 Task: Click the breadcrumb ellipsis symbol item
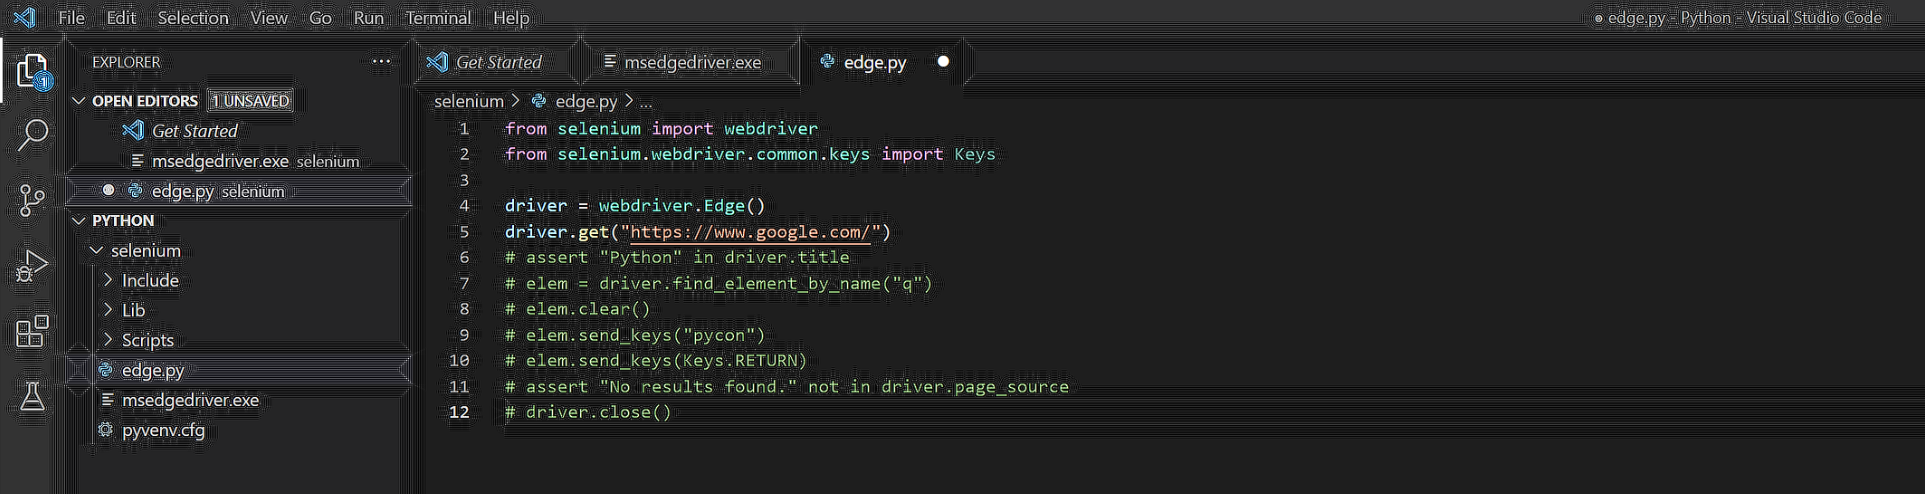tap(646, 102)
